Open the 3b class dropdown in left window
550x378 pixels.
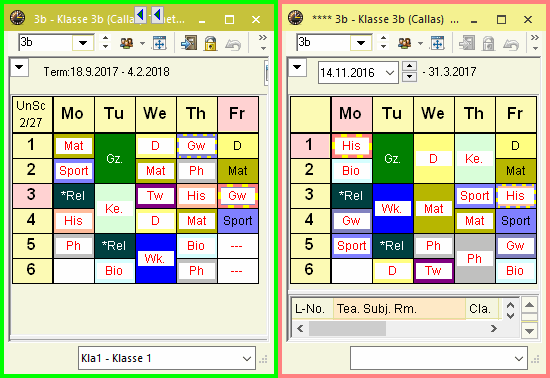[x=83, y=43]
